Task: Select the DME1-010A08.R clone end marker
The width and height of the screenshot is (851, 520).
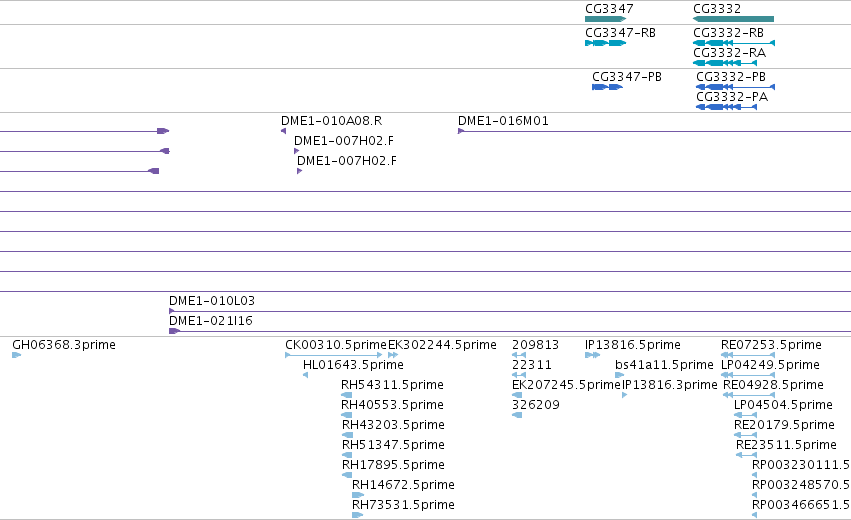Action: point(283,131)
